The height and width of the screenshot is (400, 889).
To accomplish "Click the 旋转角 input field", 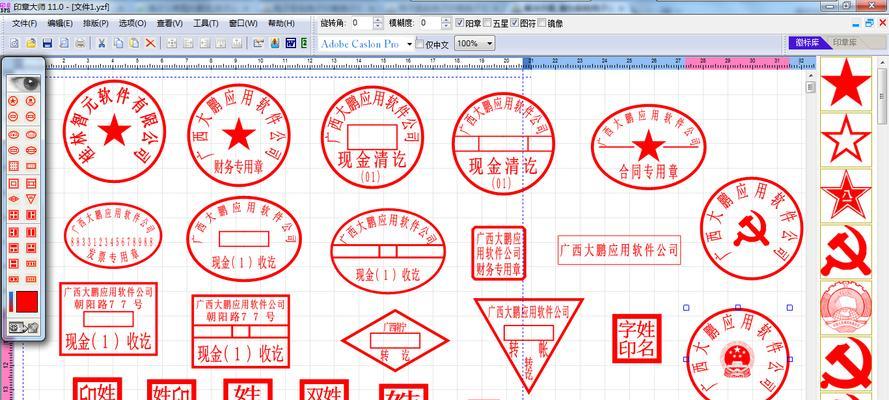I will (362, 23).
